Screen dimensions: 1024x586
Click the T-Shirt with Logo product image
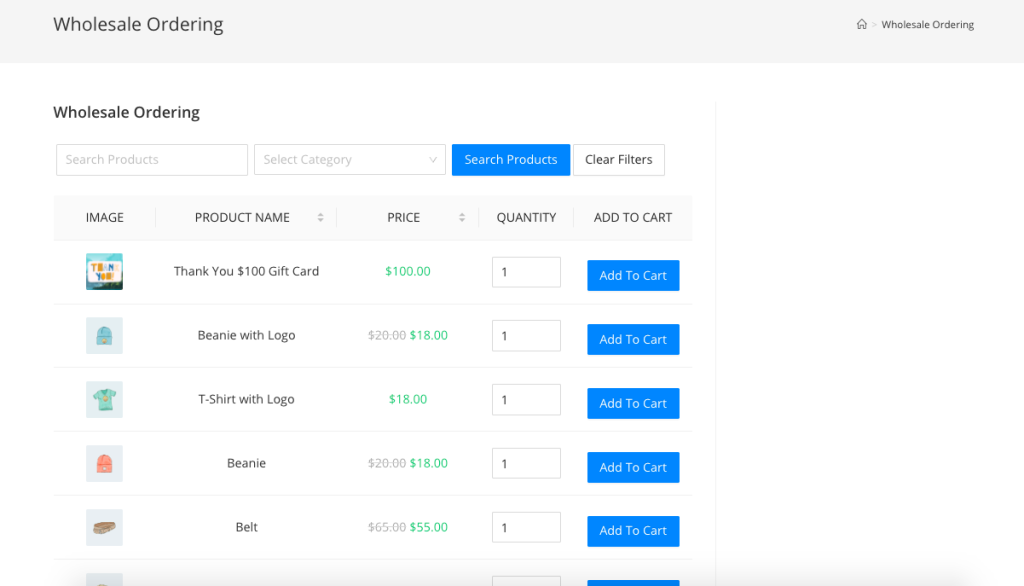104,400
